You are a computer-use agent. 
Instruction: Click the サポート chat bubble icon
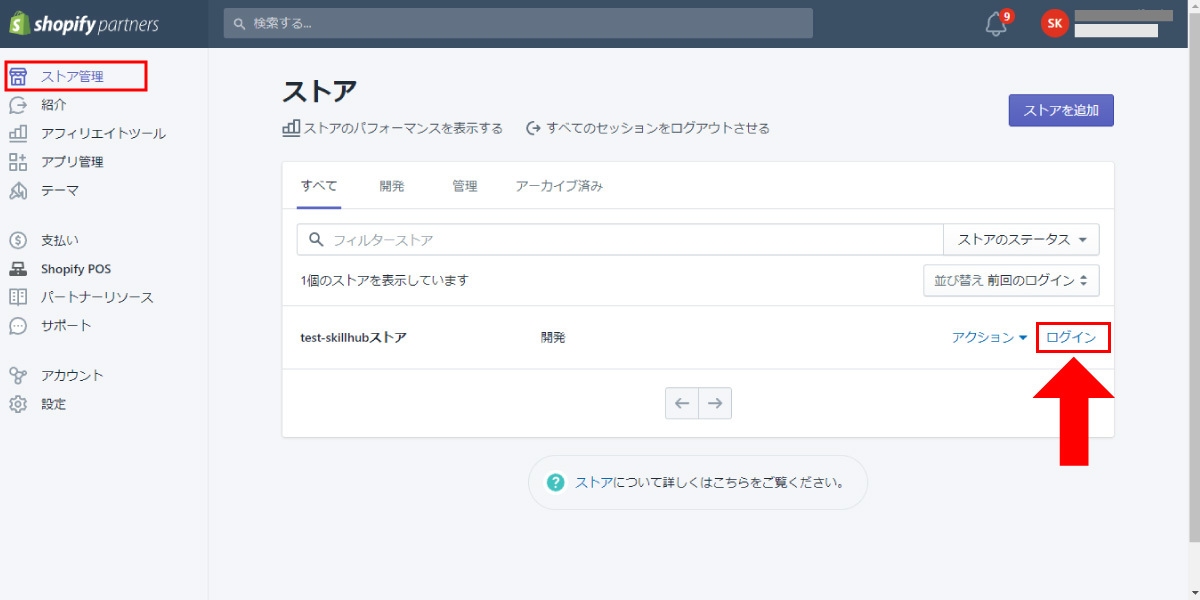18,326
